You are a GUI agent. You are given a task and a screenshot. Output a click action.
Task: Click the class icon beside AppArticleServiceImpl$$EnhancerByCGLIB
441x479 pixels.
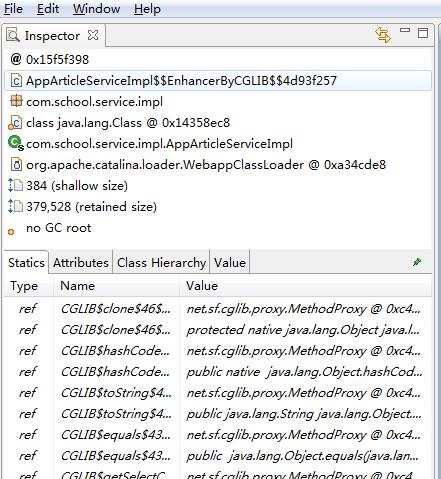[16, 81]
